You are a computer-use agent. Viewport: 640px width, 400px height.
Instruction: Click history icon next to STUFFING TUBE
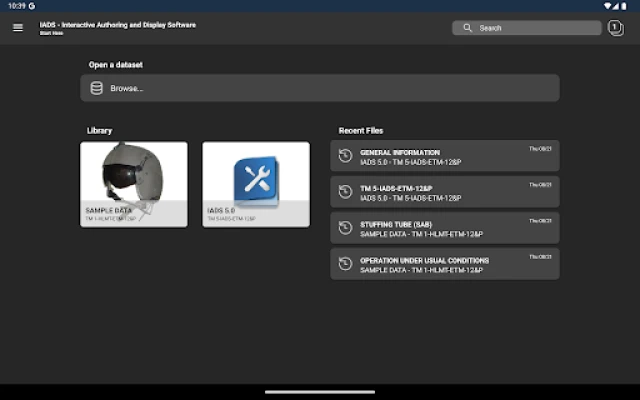click(x=345, y=228)
